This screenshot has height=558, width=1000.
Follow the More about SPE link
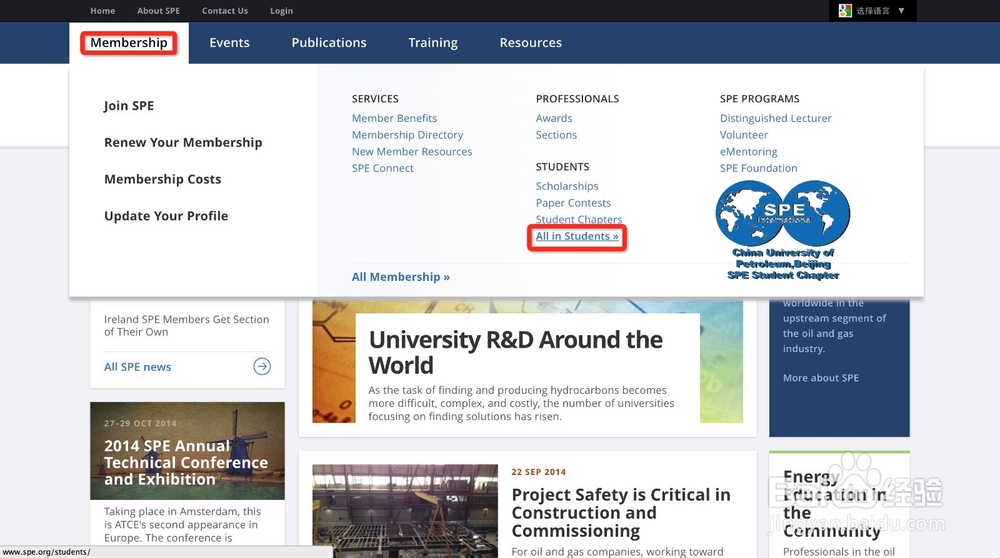click(820, 378)
